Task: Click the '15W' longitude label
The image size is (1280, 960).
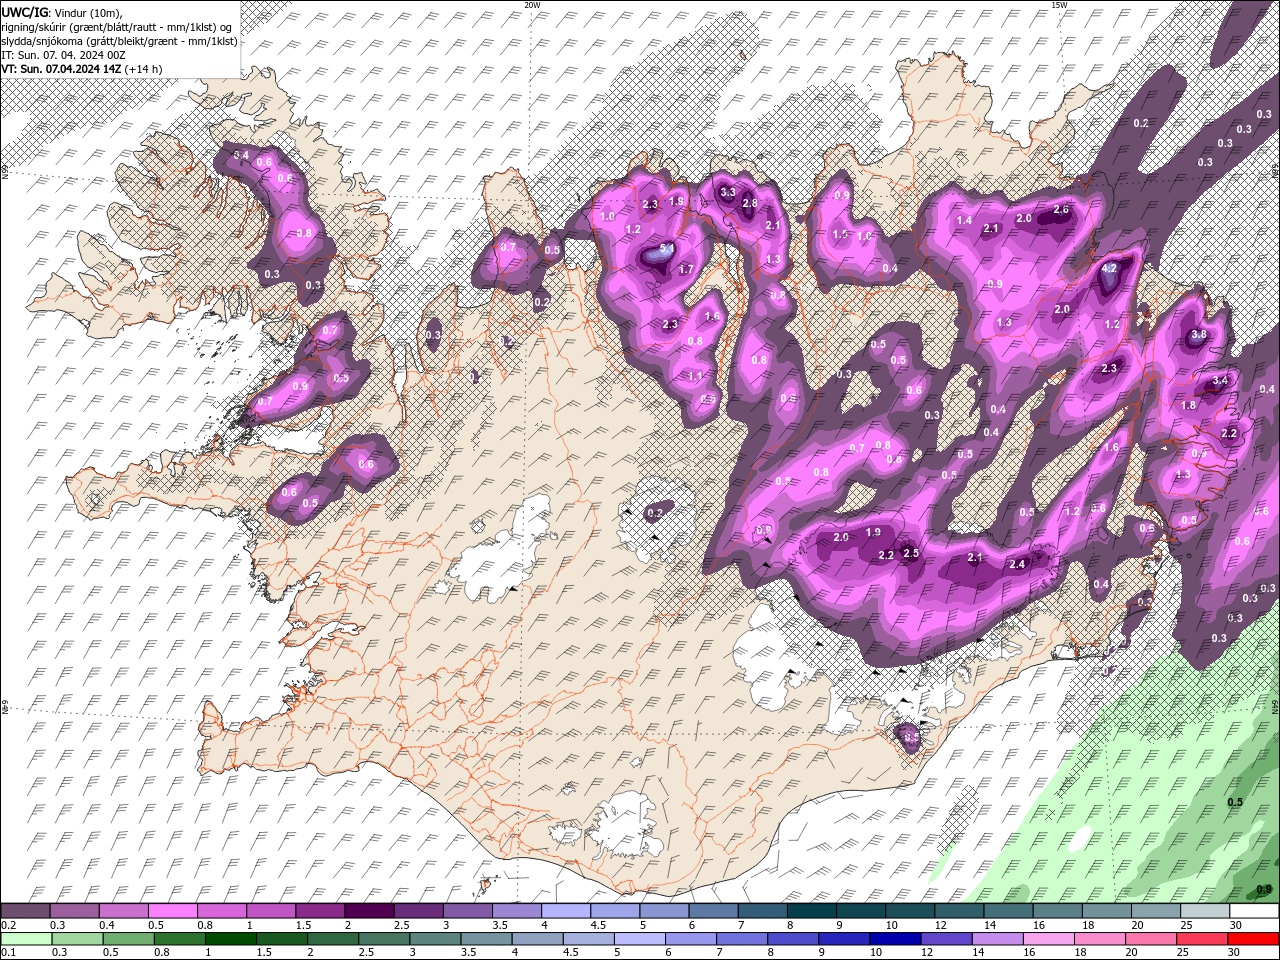Action: (x=1059, y=5)
